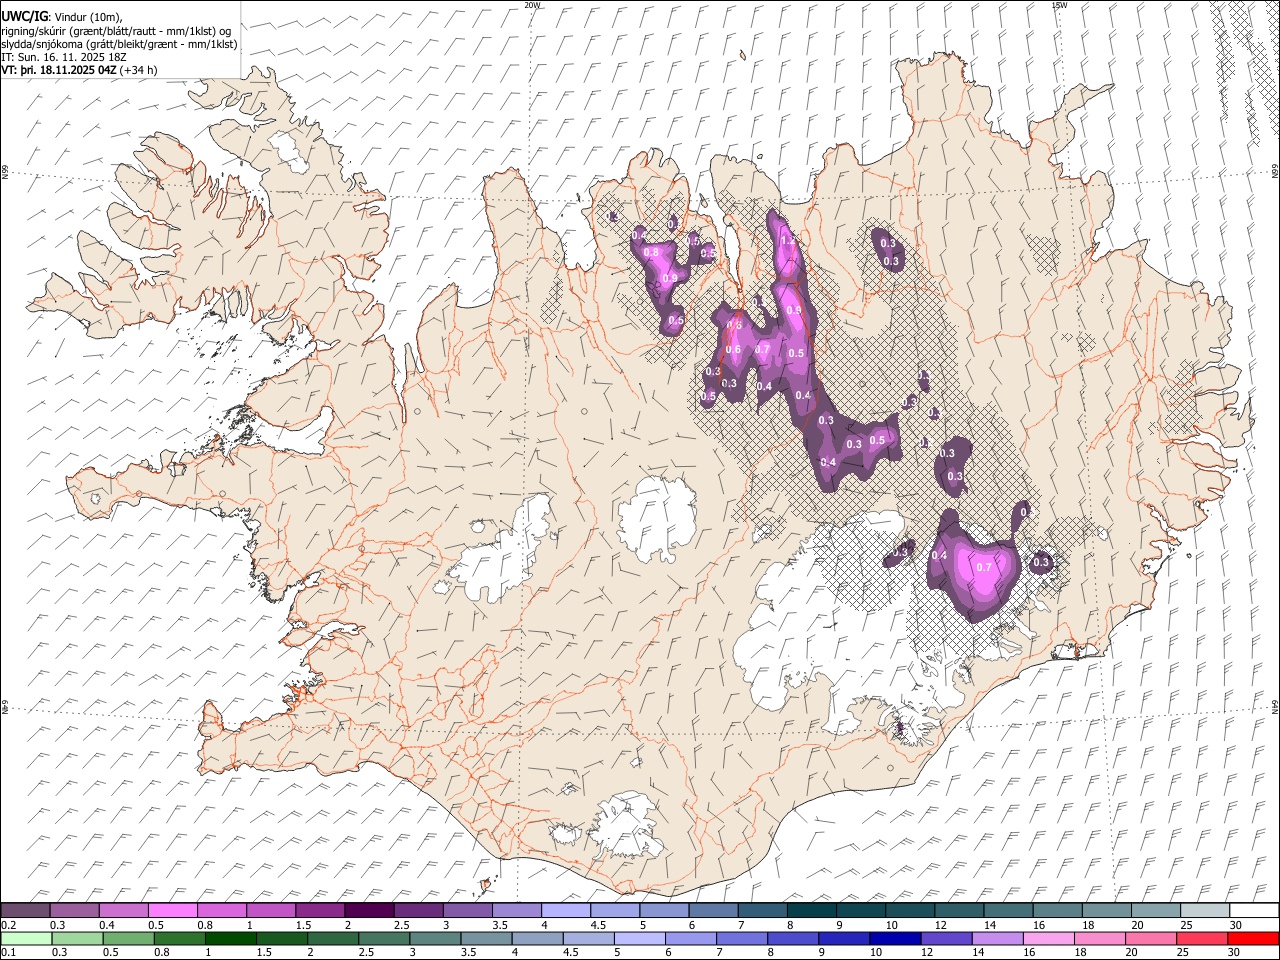This screenshot has height=960, width=1280.
Task: Click the dark plum 0.2 snow legend swatch
Action: 26,910
